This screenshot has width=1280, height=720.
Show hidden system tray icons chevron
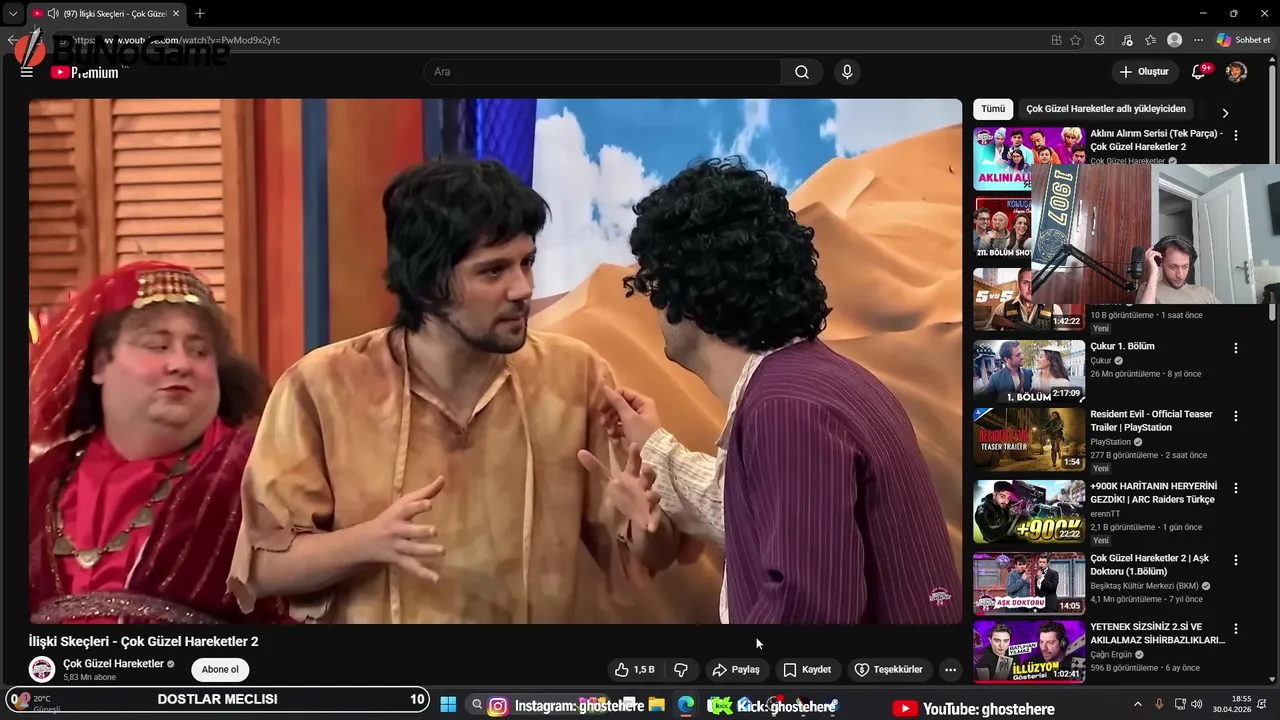[x=1138, y=706]
